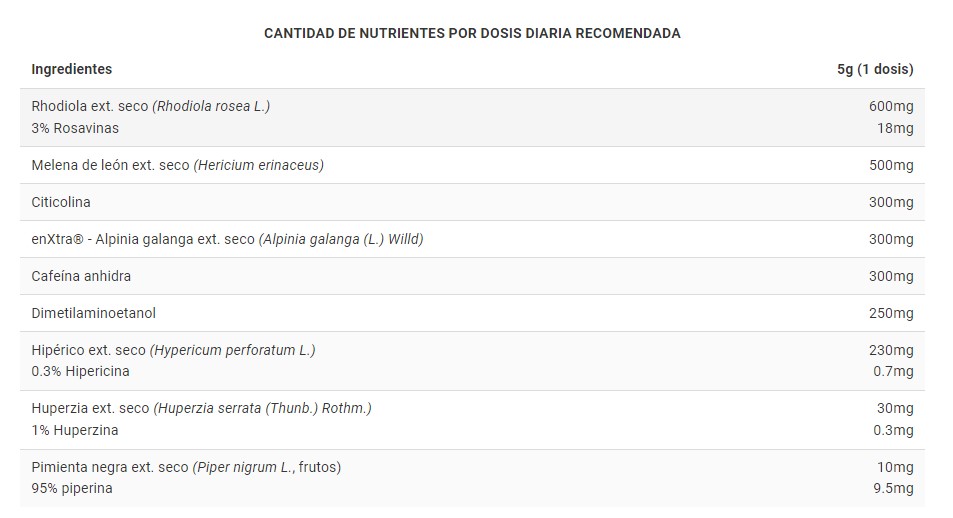
Task: Click the 230mg value for Hipérico
Action: click(891, 350)
